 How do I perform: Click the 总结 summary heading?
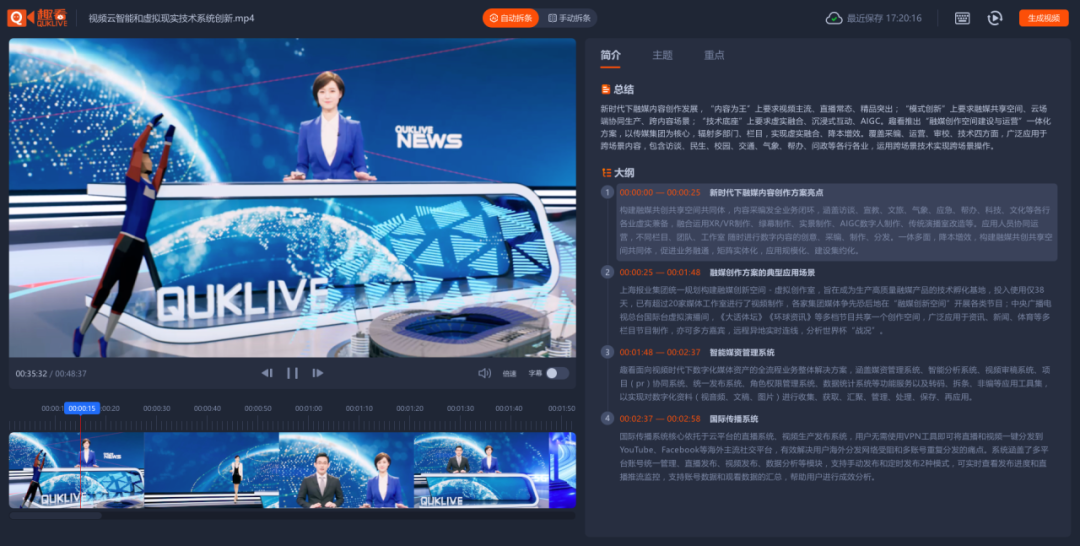tap(623, 90)
